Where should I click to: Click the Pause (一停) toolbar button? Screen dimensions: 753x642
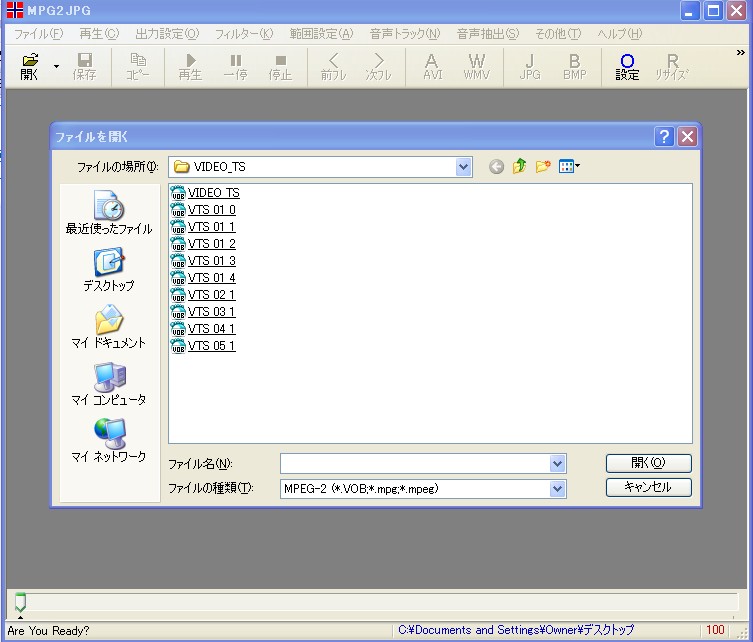click(235, 67)
